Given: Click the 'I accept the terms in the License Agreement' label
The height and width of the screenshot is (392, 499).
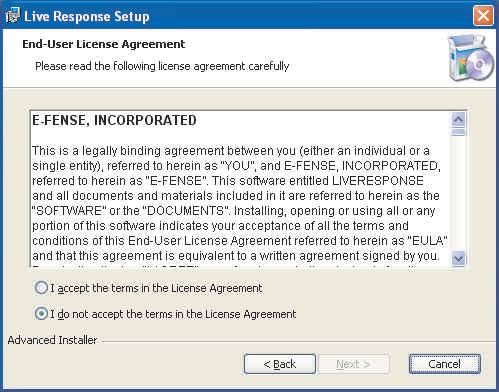Looking at the screenshot, I should tap(156, 288).
